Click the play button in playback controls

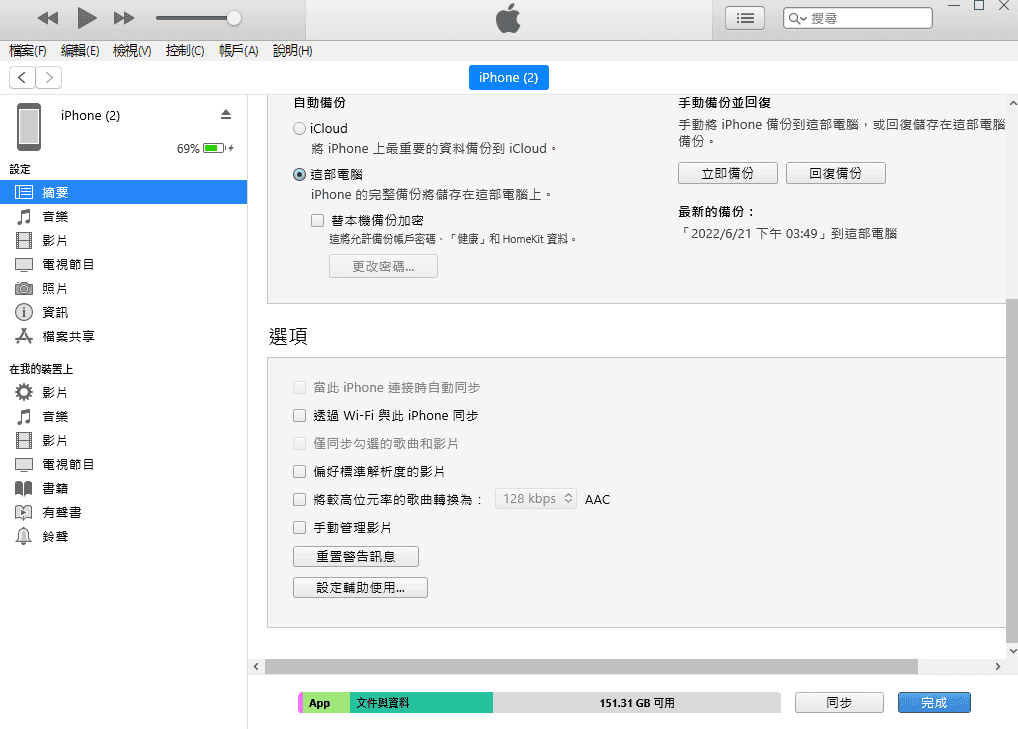click(87, 17)
